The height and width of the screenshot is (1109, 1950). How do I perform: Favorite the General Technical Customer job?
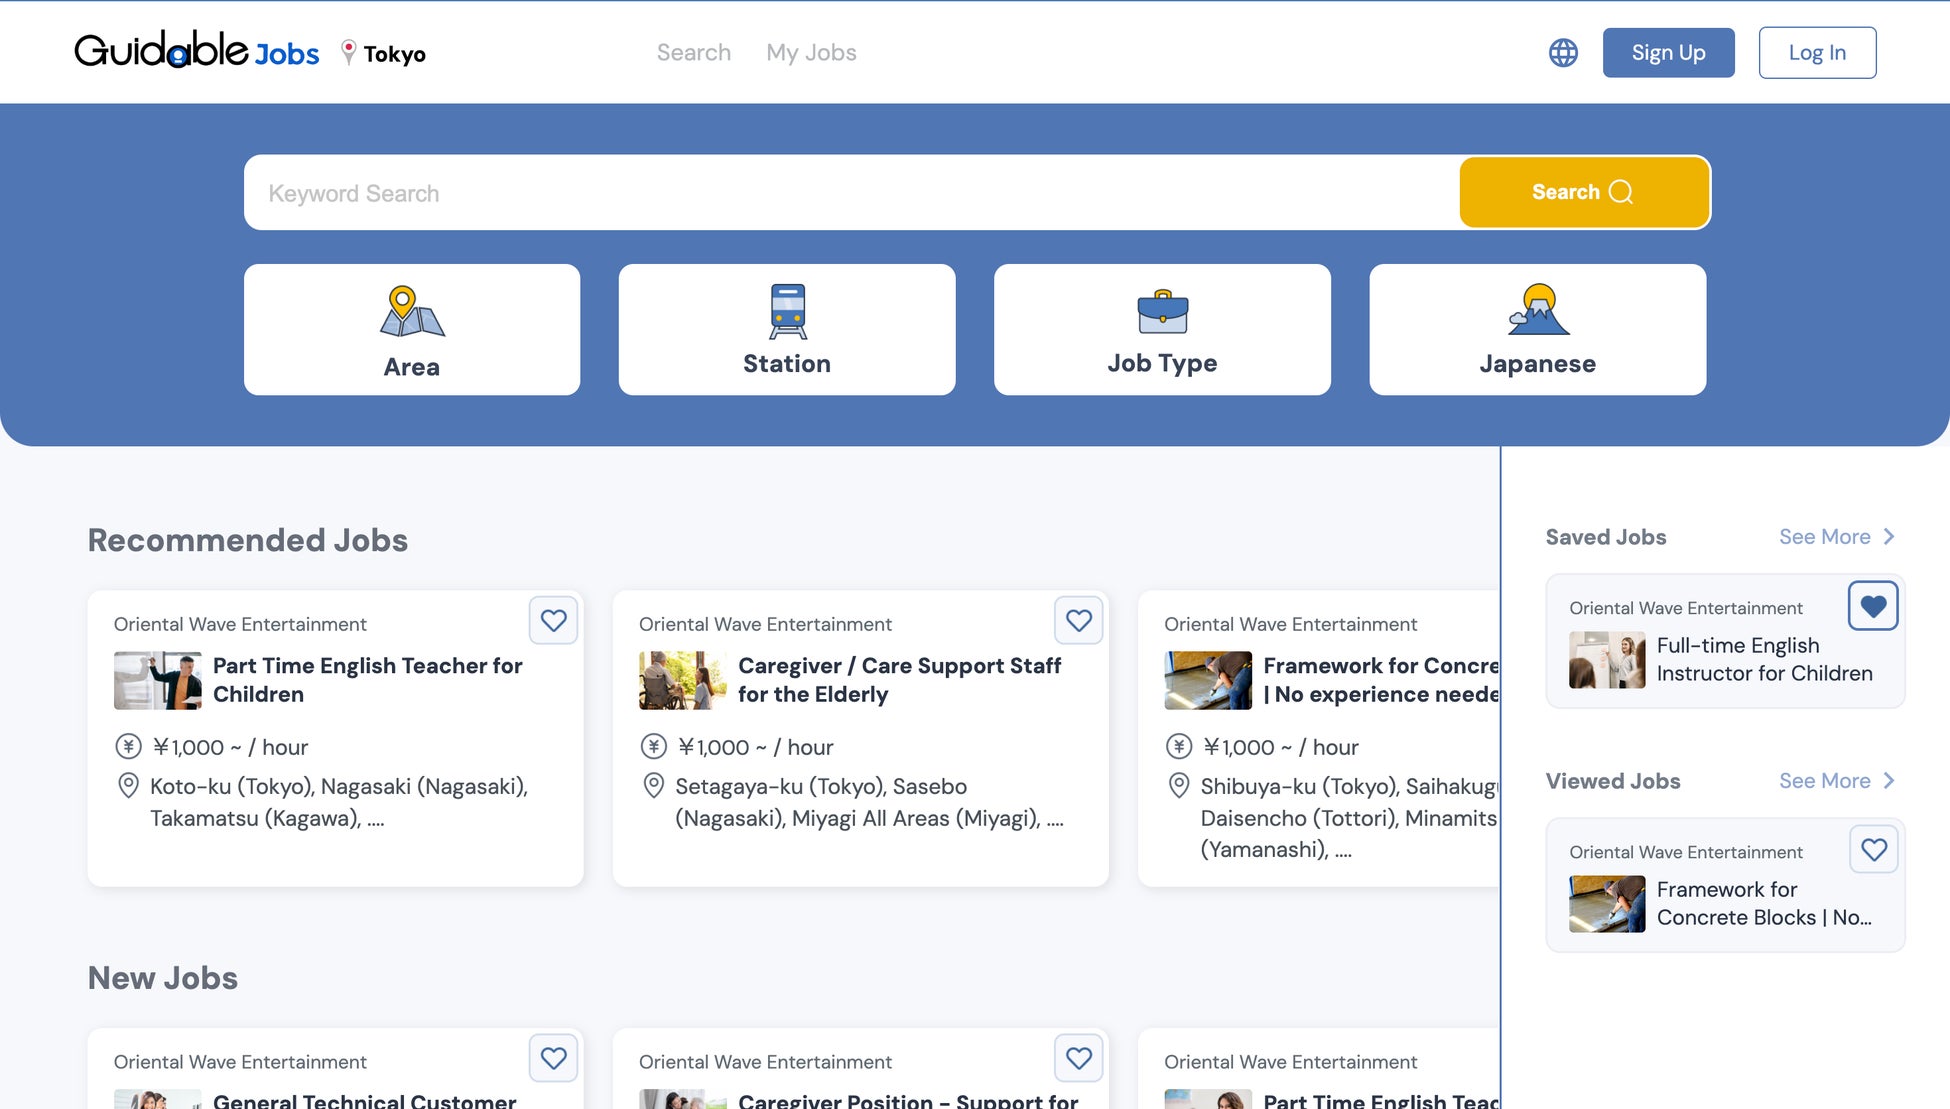coord(553,1058)
